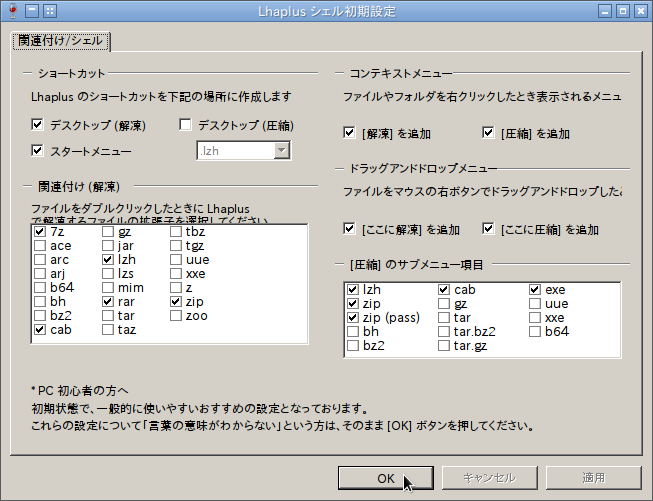This screenshot has height=501, width=653.
Task: Click the wine glass icon in the title bar
Action: pos(12,11)
